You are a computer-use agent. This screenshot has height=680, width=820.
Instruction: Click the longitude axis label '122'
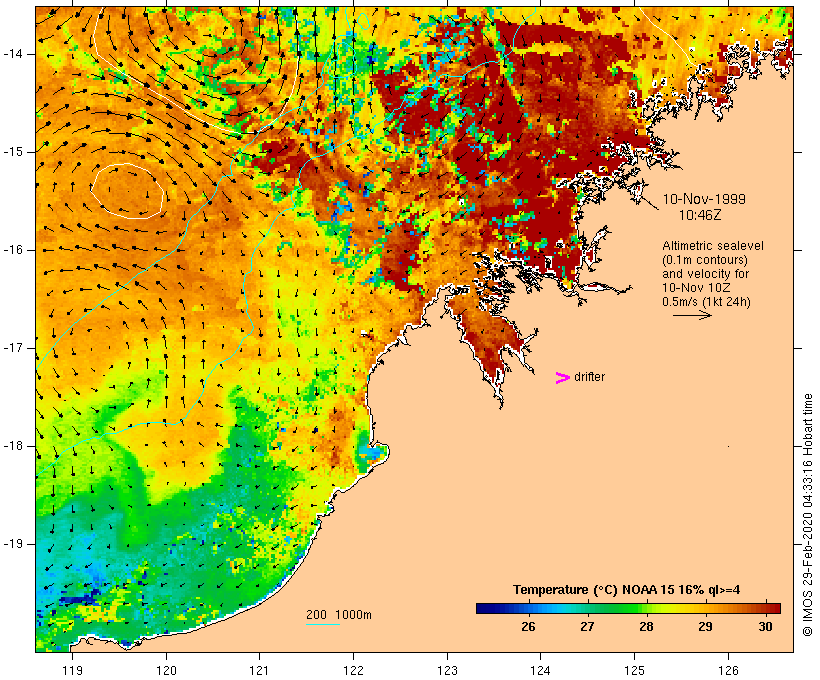(354, 670)
